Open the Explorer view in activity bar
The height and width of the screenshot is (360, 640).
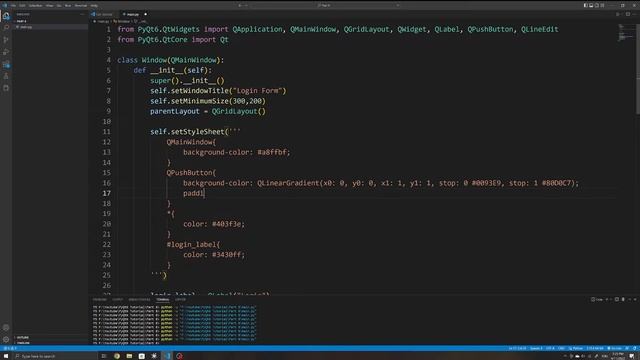[6, 16]
